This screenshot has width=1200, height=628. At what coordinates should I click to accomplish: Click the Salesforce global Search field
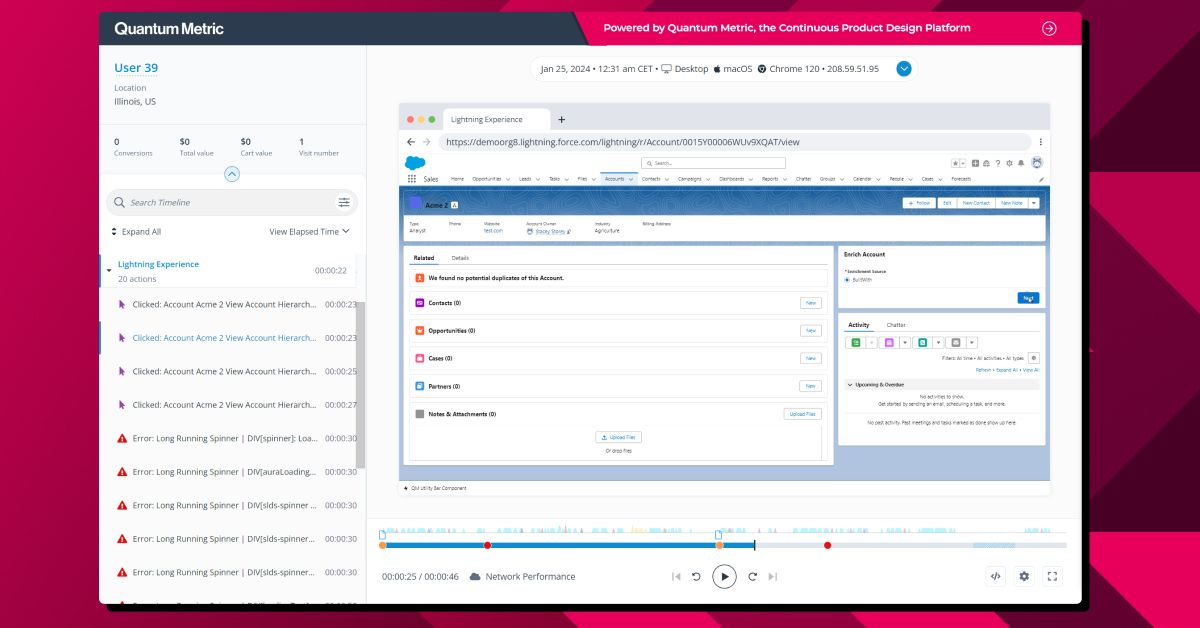pyautogui.click(x=713, y=163)
